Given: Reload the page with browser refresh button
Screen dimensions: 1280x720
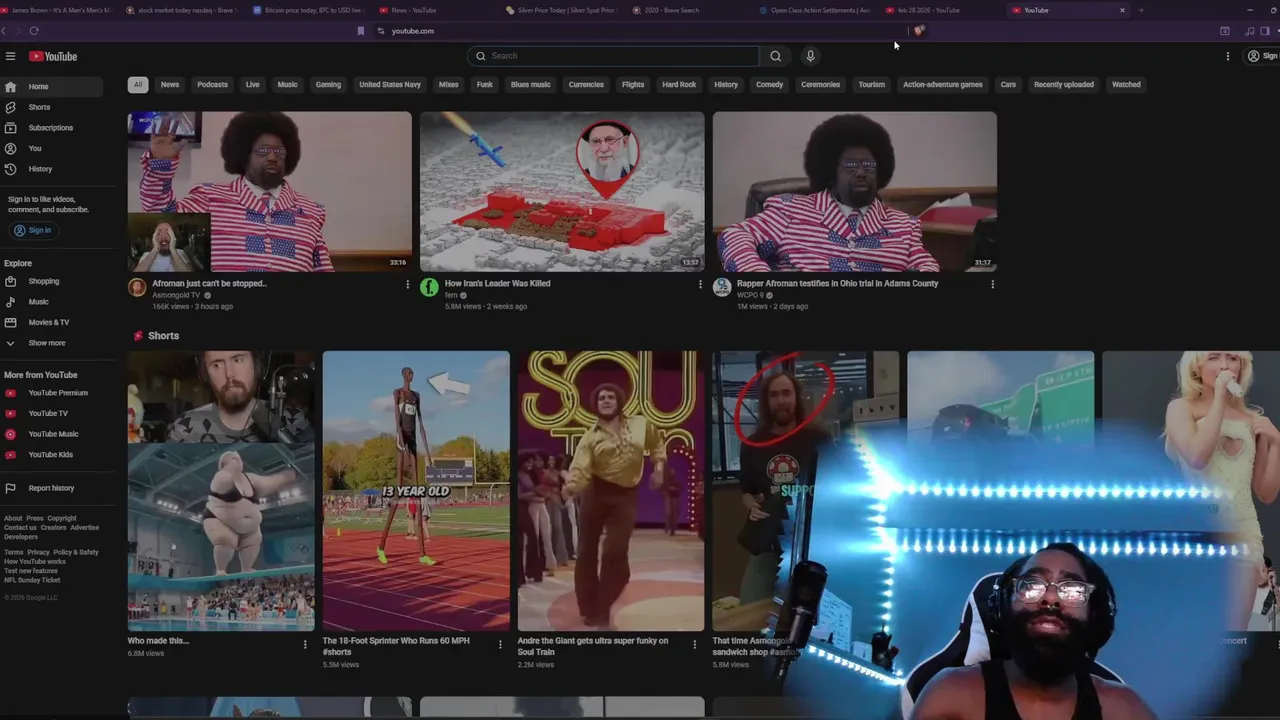Looking at the screenshot, I should coord(34,31).
